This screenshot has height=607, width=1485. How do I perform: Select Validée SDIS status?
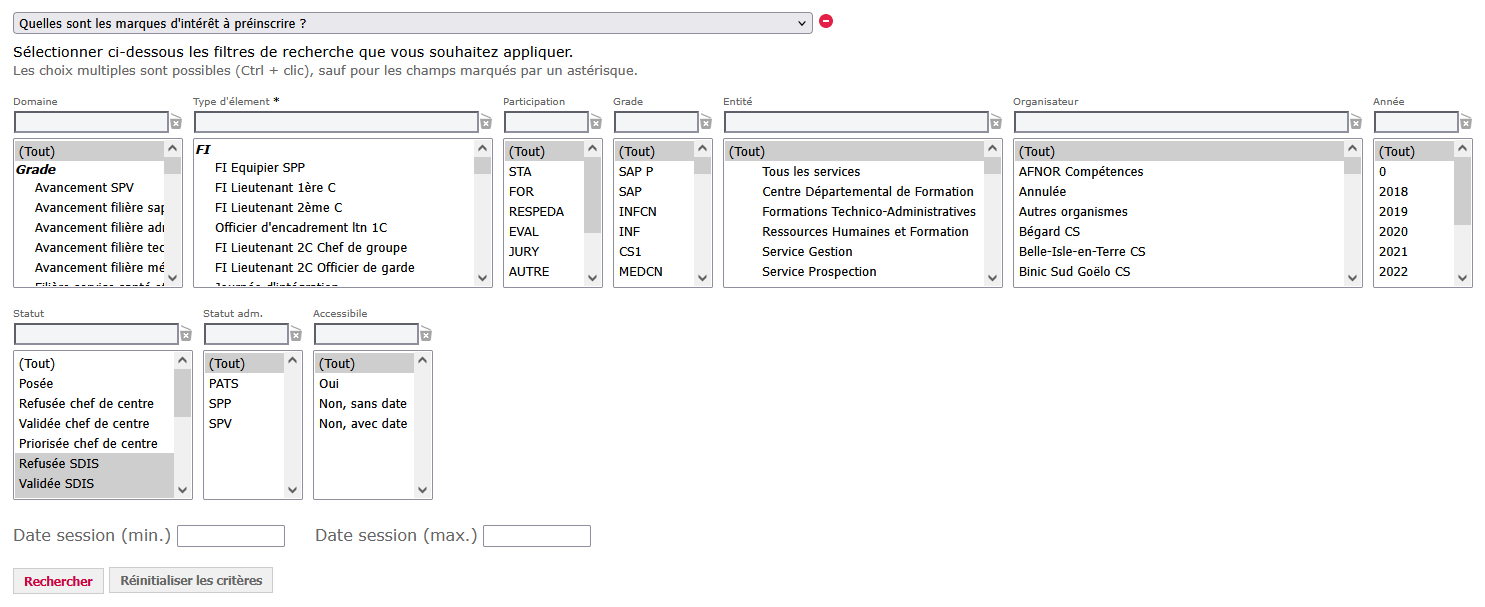95,484
